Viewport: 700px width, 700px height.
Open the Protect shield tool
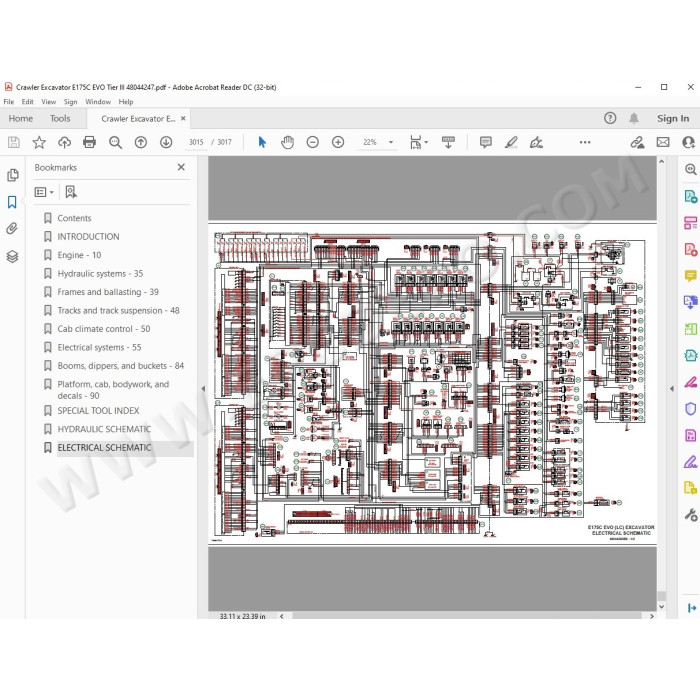[690, 409]
